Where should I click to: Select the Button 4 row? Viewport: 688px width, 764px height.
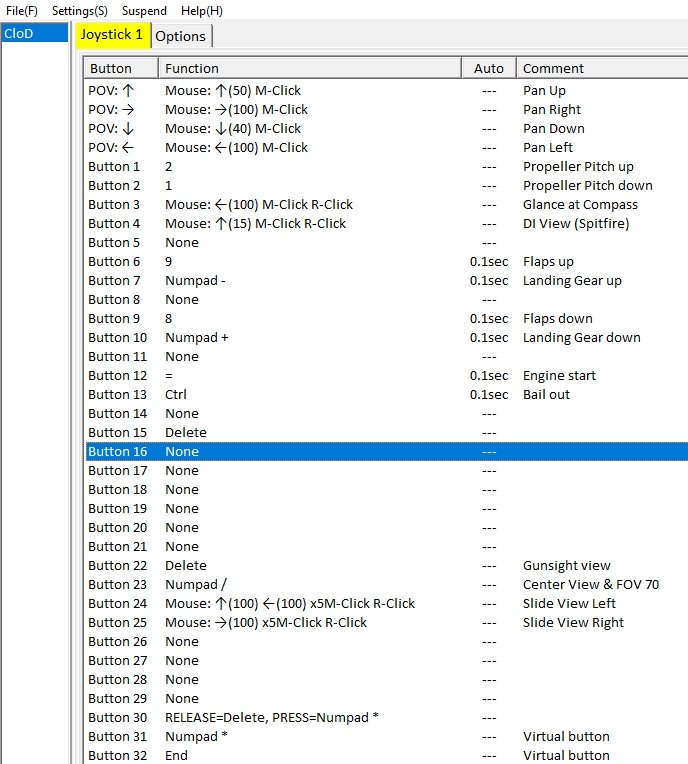tap(387, 224)
